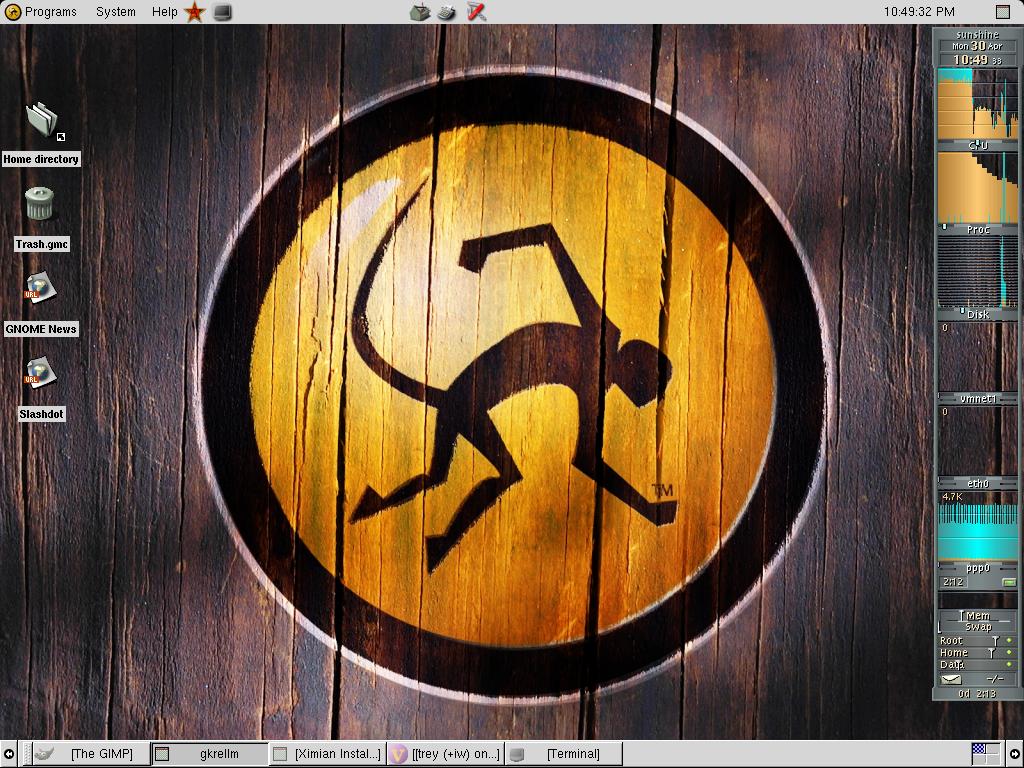
Task: Toggle the Data mount indicator light
Action: pos(1009,665)
